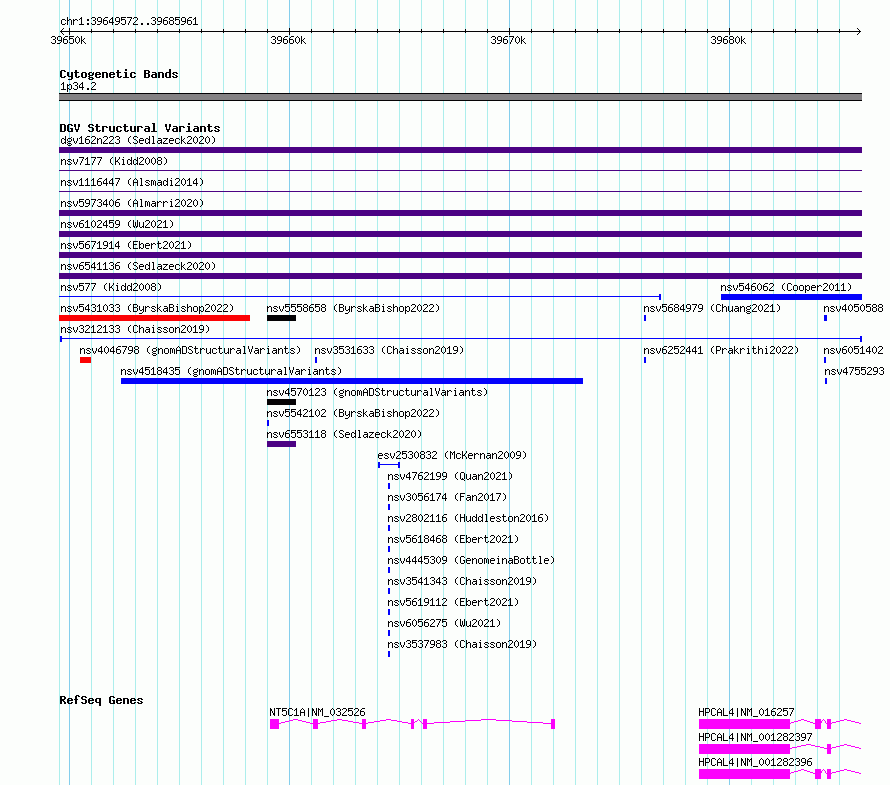Click the red bar under nsv5431033
This screenshot has height=785, width=890.
pos(154,318)
